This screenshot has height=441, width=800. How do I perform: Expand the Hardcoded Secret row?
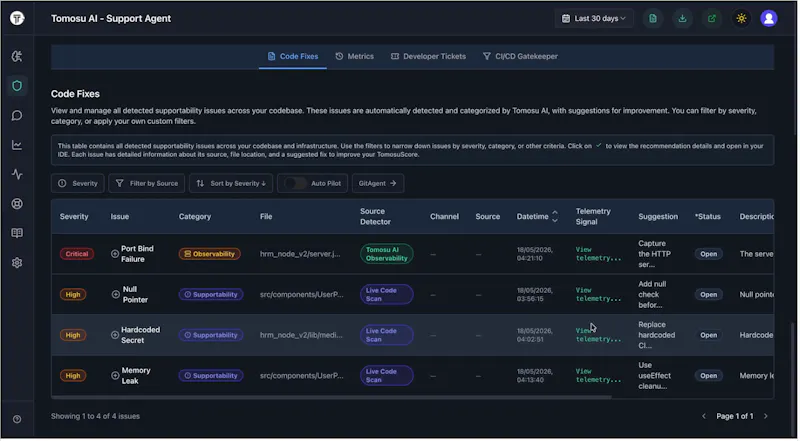pos(115,335)
